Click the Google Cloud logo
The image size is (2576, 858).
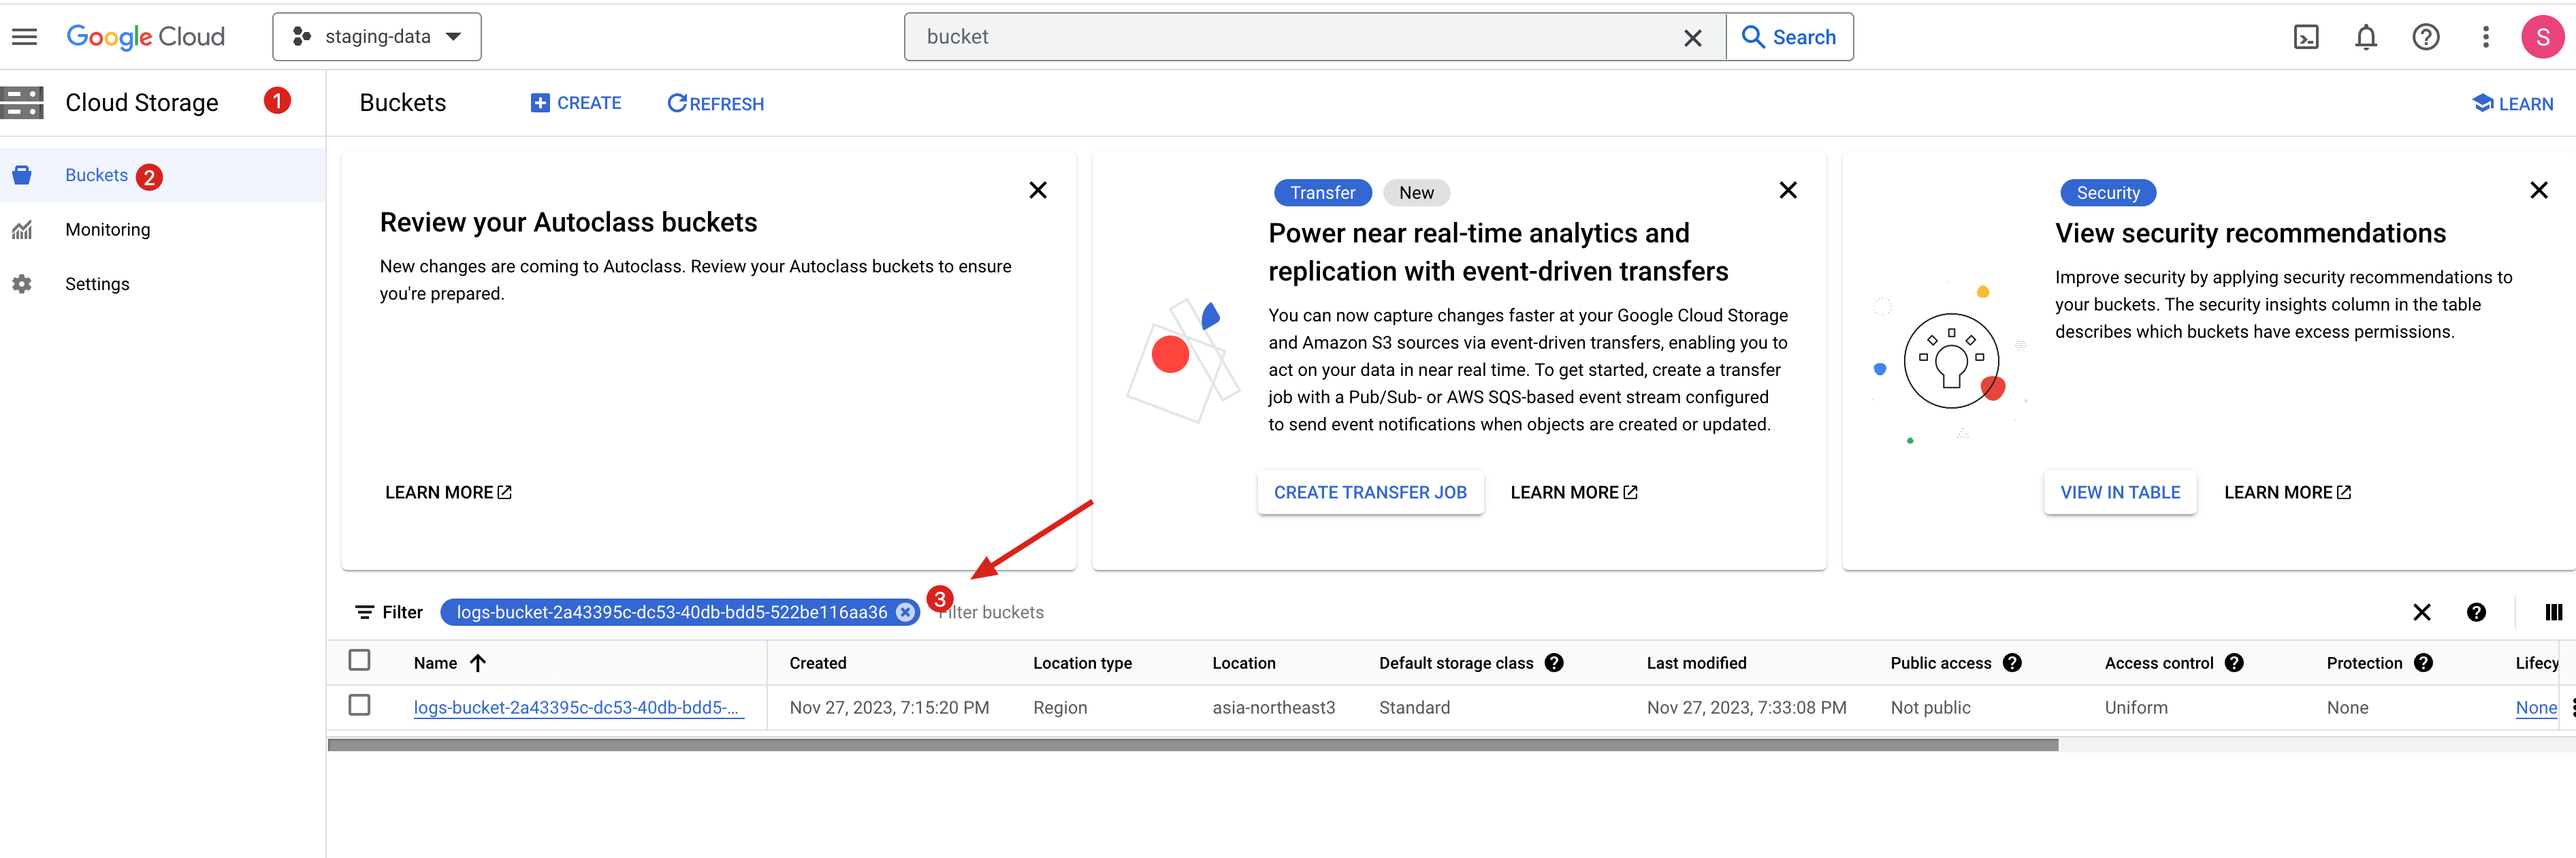pos(146,37)
